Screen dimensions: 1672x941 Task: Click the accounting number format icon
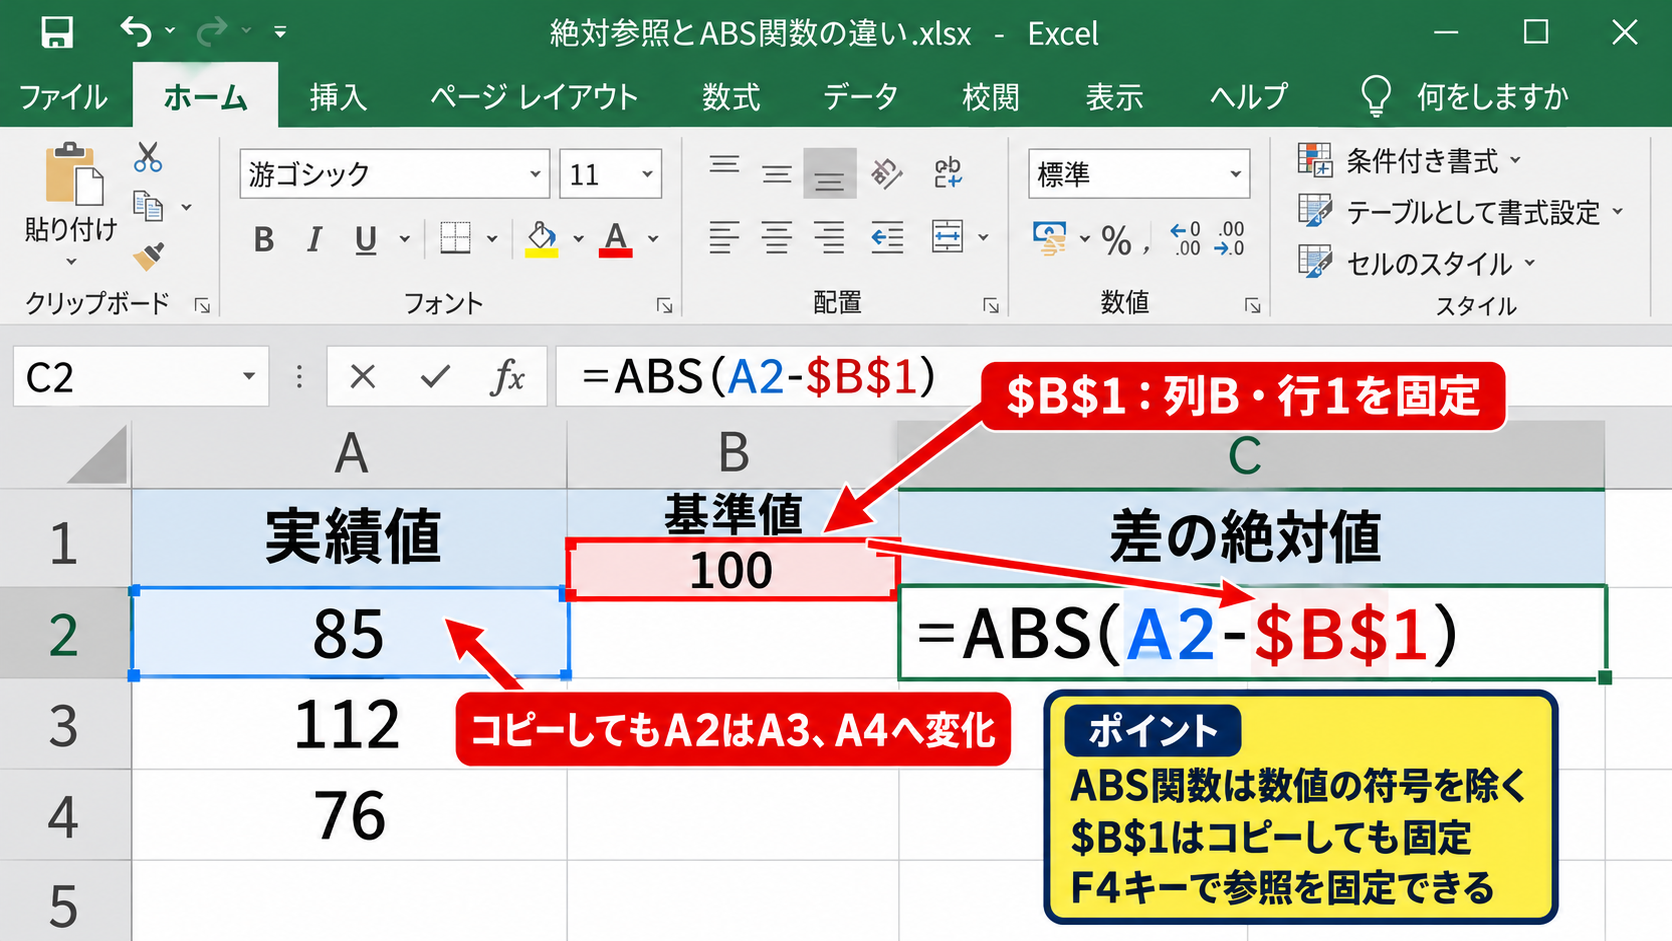tap(1049, 238)
